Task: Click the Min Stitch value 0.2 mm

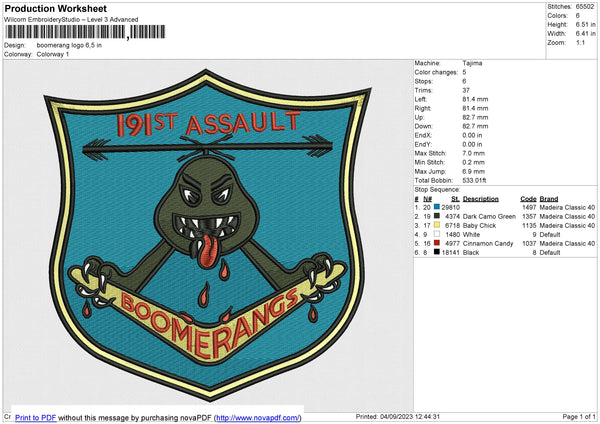Action: pos(473,162)
